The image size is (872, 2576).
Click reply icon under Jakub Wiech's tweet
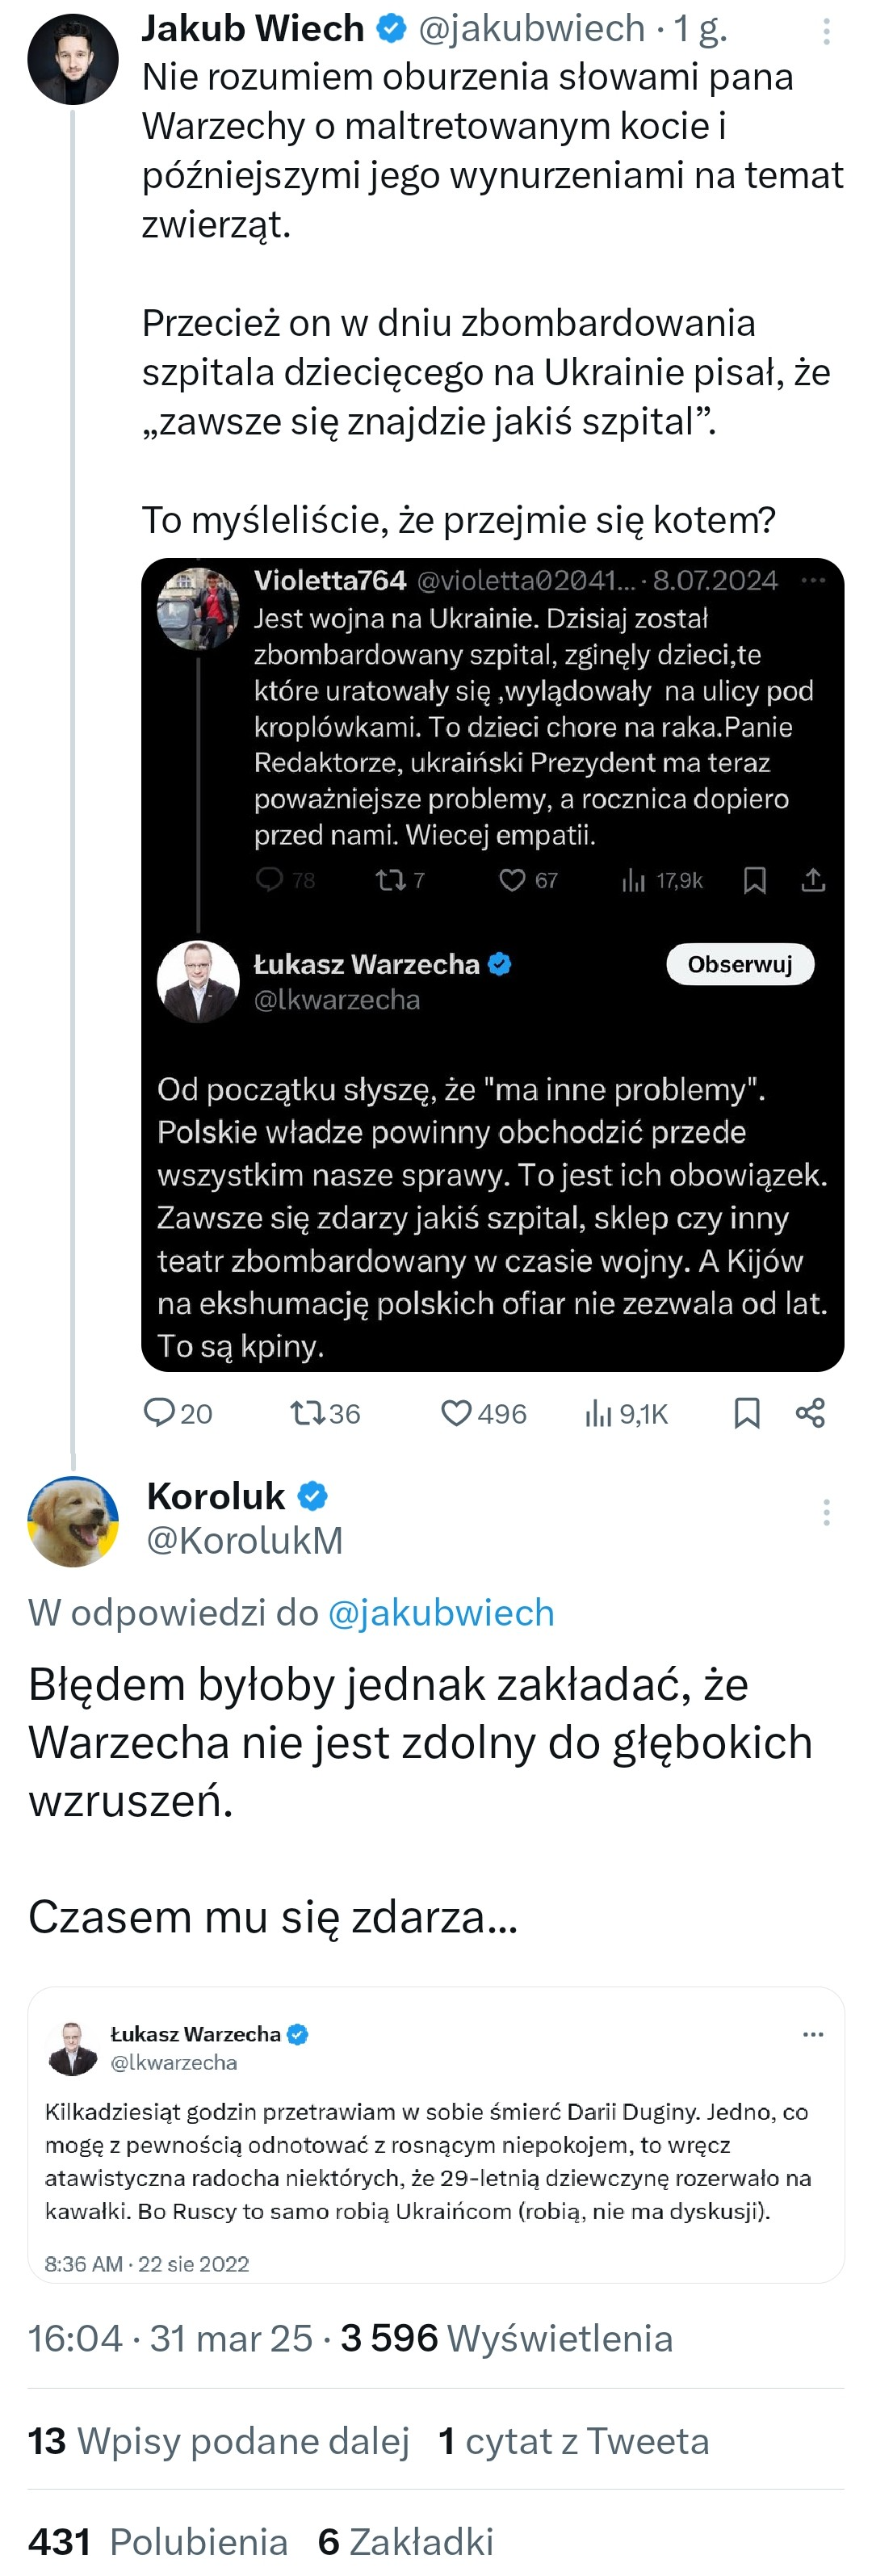coord(160,1412)
